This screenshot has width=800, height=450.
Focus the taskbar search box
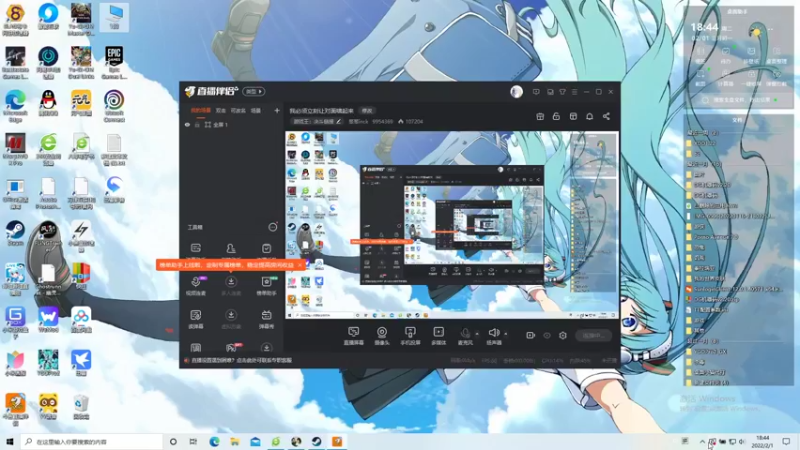(x=92, y=441)
